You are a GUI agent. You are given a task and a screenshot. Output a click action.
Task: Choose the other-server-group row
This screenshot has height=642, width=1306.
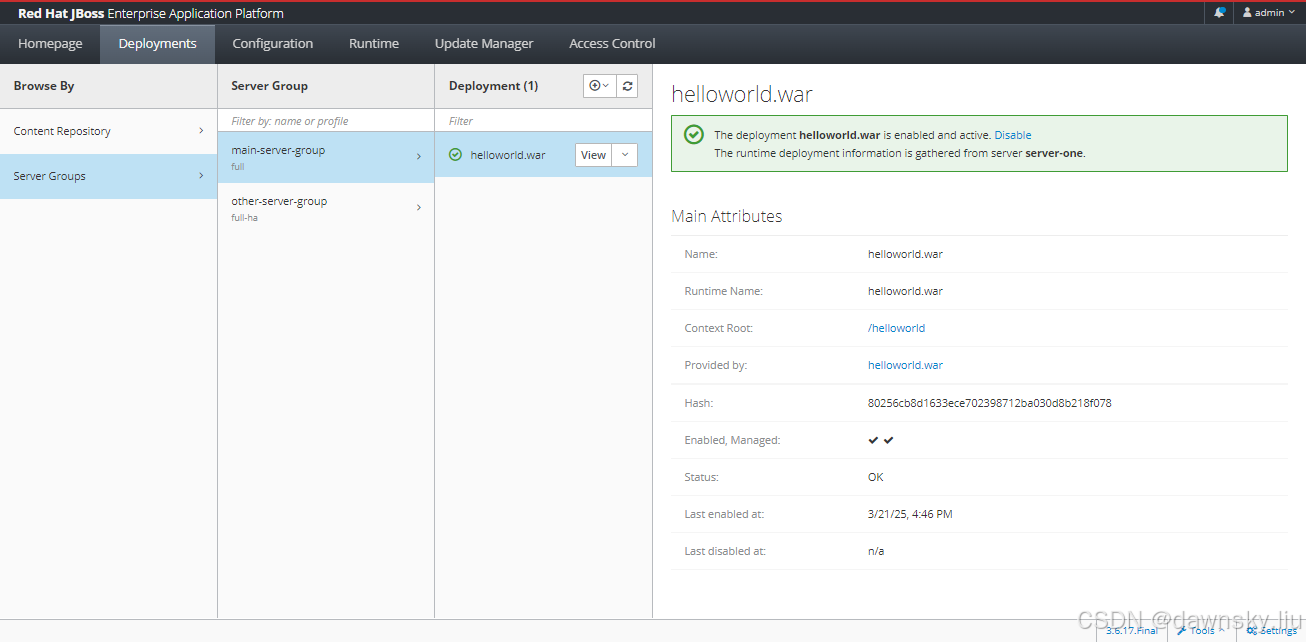[x=326, y=208]
